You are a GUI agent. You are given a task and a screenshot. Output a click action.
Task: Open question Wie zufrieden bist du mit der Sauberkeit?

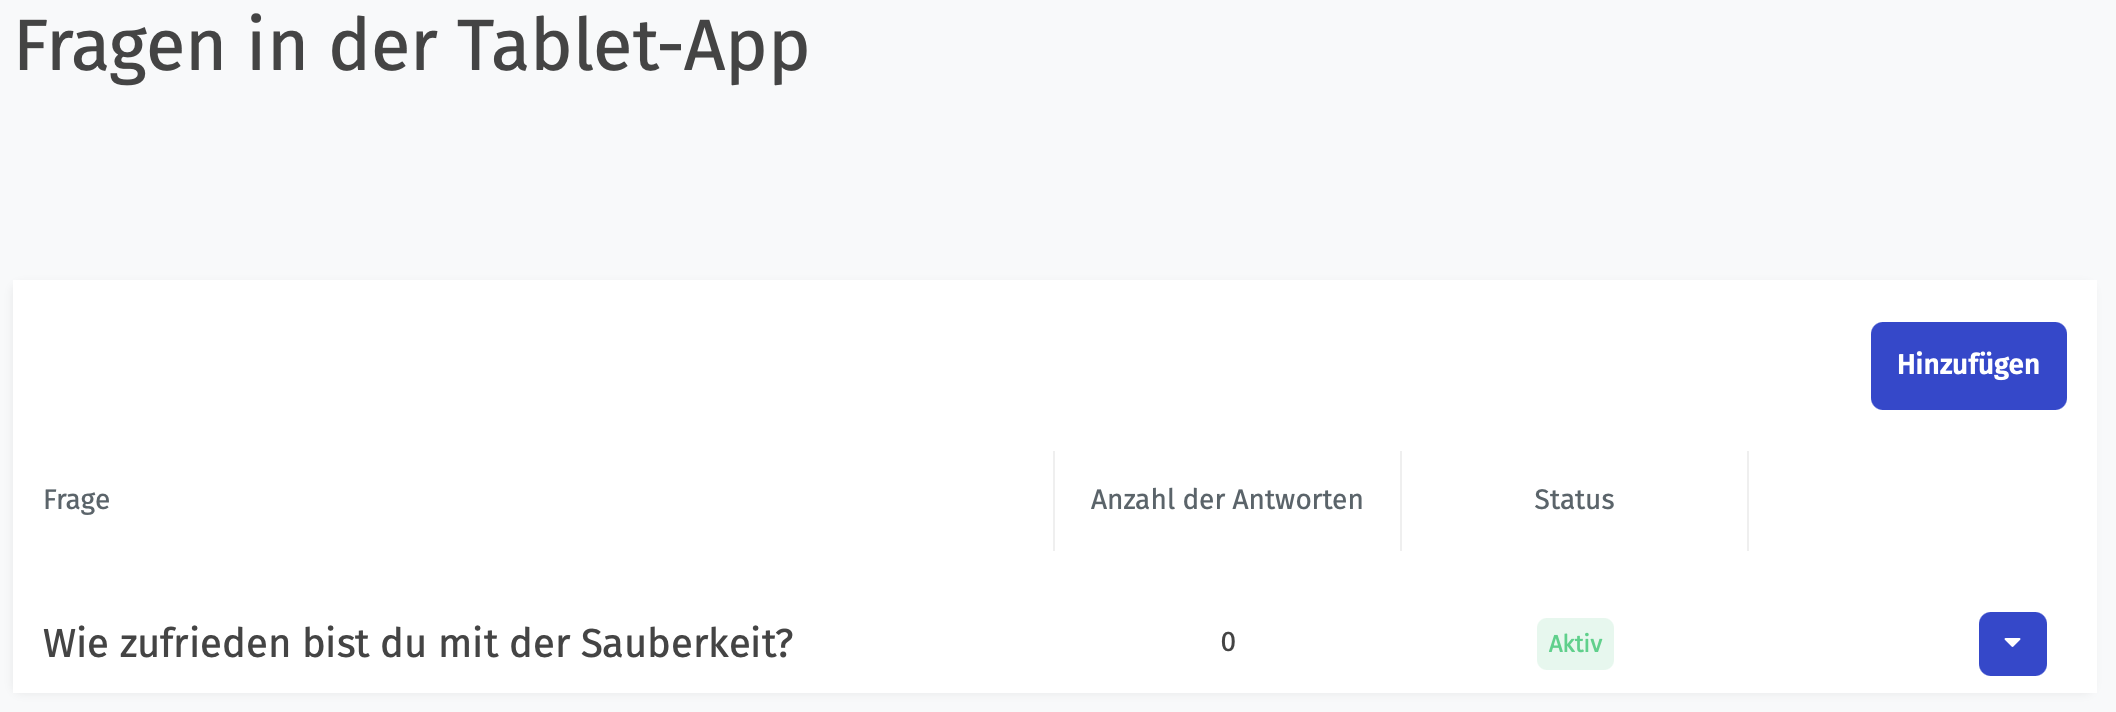pyautogui.click(x=418, y=643)
